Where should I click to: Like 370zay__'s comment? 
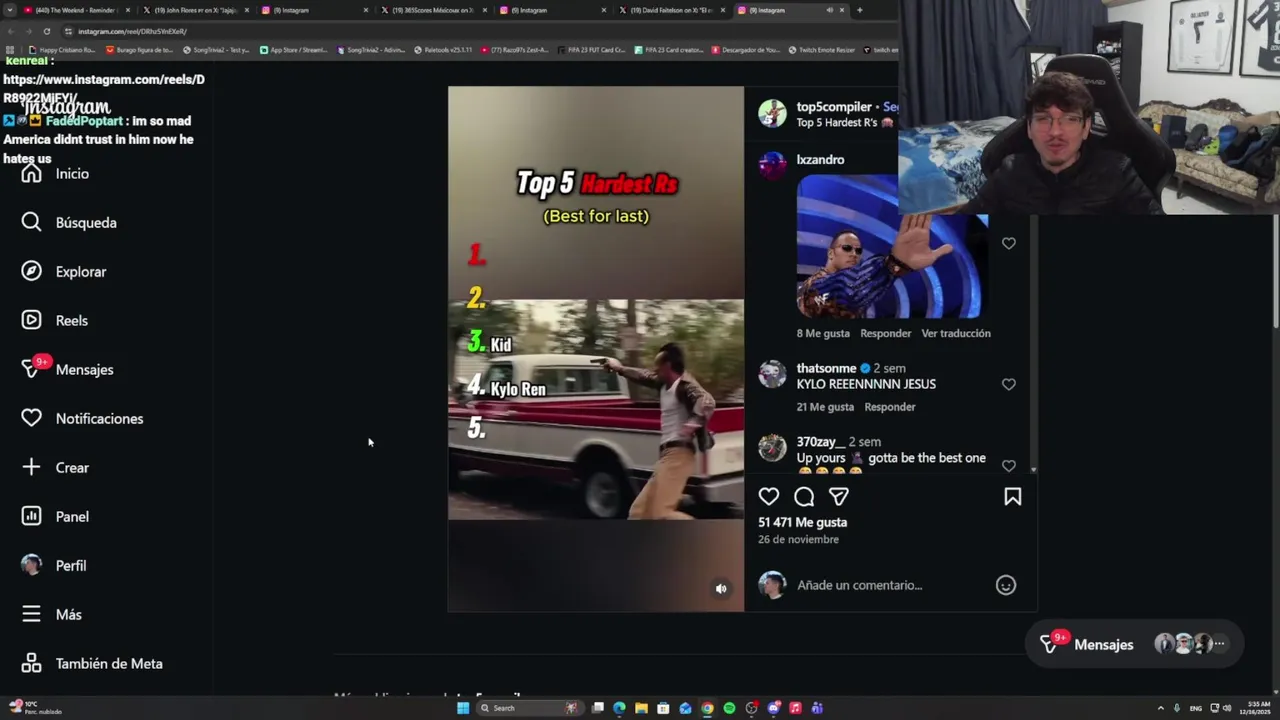1009,466
